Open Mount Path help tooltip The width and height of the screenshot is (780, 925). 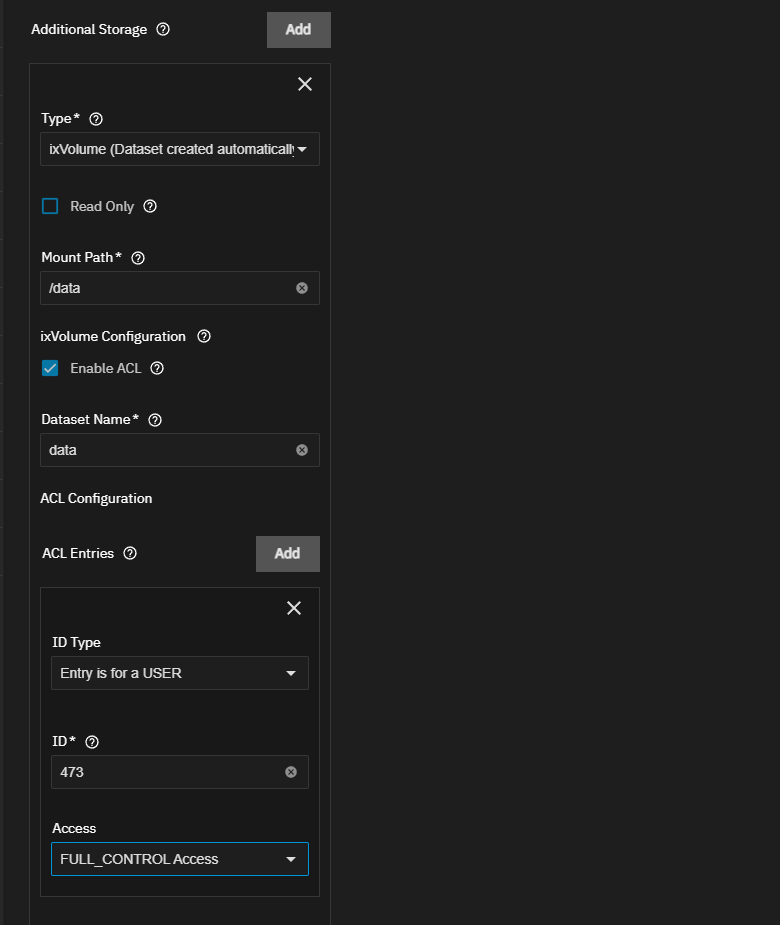(x=137, y=258)
